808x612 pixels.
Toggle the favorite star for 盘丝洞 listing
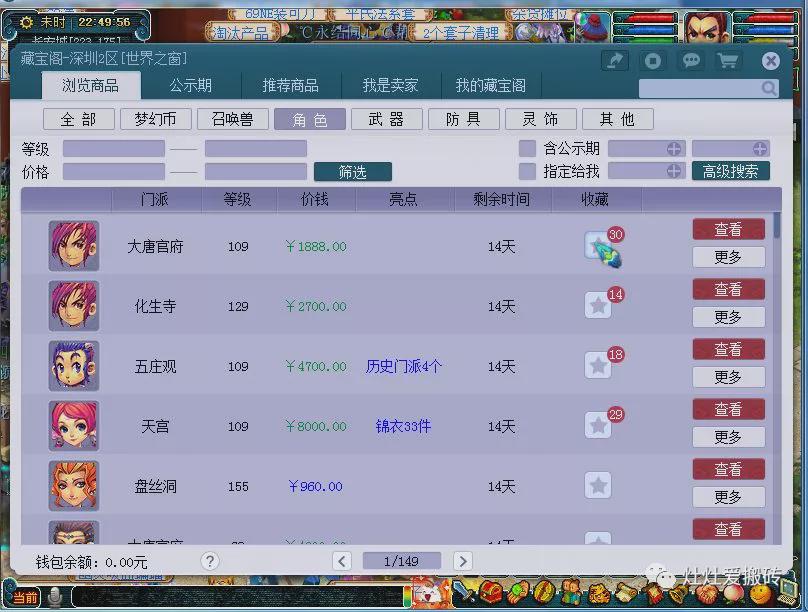(598, 485)
